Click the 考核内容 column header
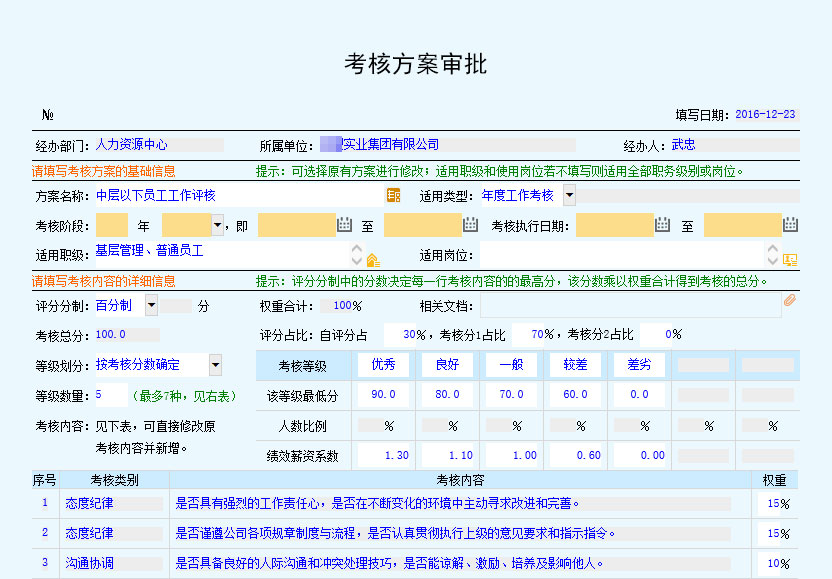The width and height of the screenshot is (832, 579). [x=460, y=480]
